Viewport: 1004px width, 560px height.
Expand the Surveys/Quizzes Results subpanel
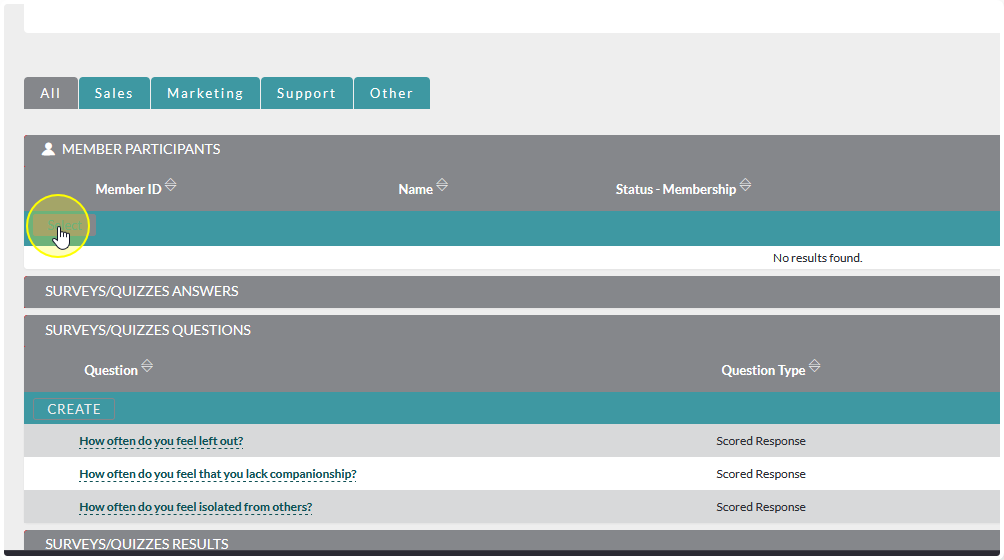[137, 544]
